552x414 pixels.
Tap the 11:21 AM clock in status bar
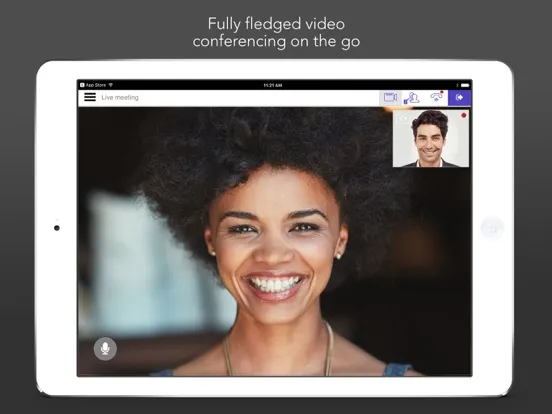pyautogui.click(x=272, y=85)
